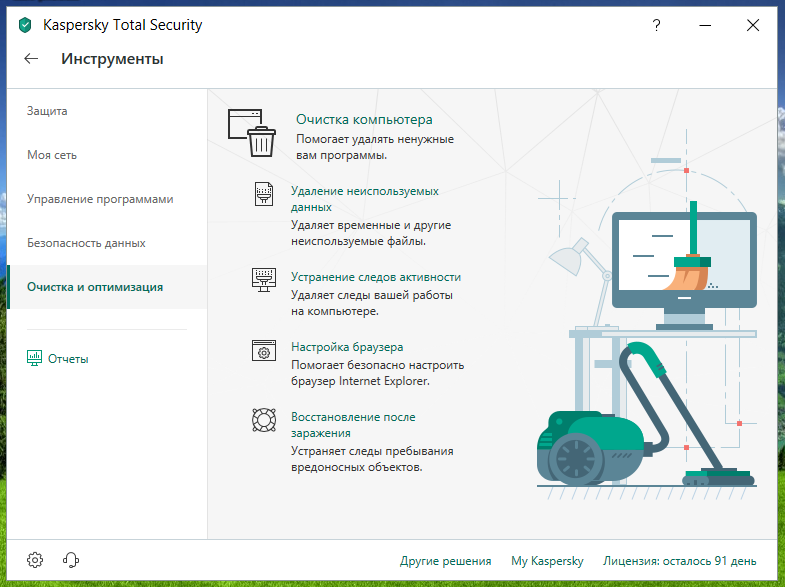The image size is (785, 587).
Task: Open Настройка браузера tool
Action: point(347,347)
